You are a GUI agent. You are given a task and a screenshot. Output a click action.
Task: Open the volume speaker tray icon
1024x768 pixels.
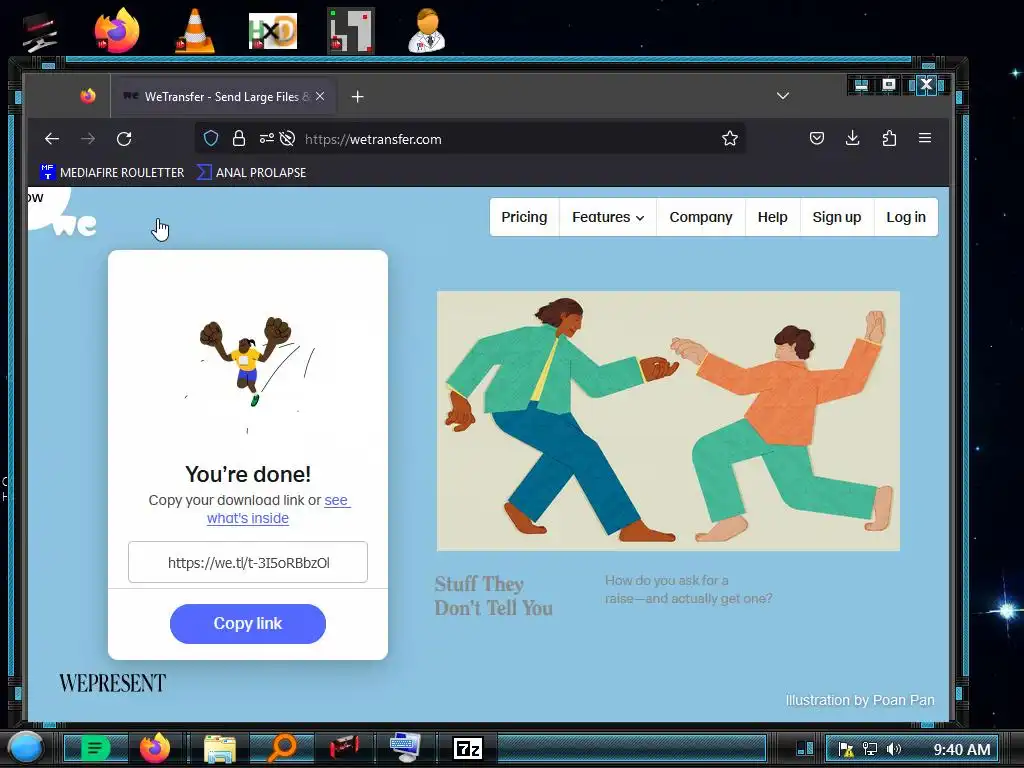click(x=893, y=748)
